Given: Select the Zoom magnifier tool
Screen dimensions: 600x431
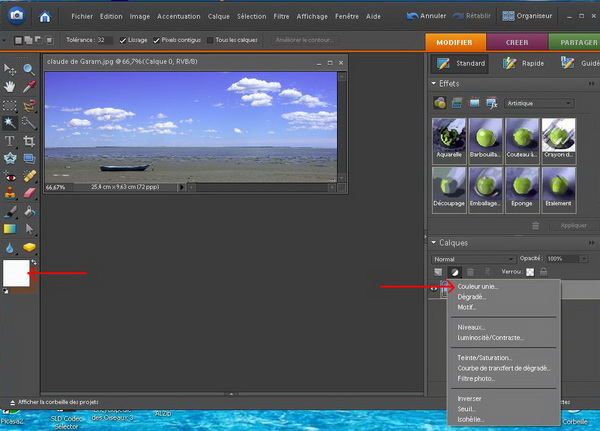Looking at the screenshot, I should [29, 70].
